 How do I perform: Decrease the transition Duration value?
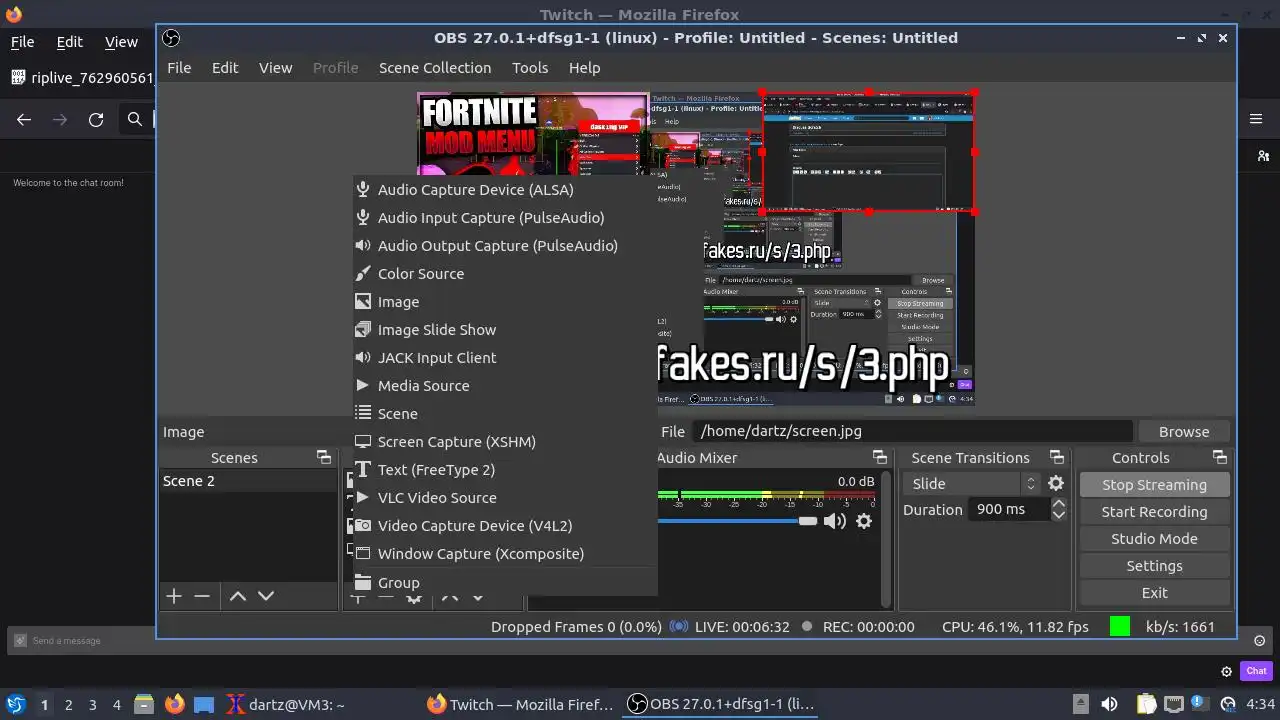pyautogui.click(x=1058, y=515)
